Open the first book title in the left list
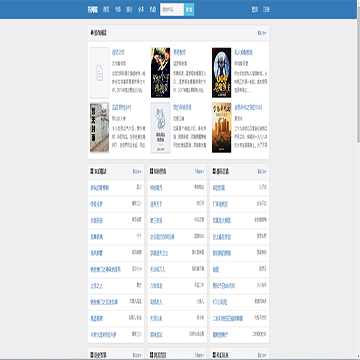Image resolution: width=360 pixels, height=360 pixels. 100,188
